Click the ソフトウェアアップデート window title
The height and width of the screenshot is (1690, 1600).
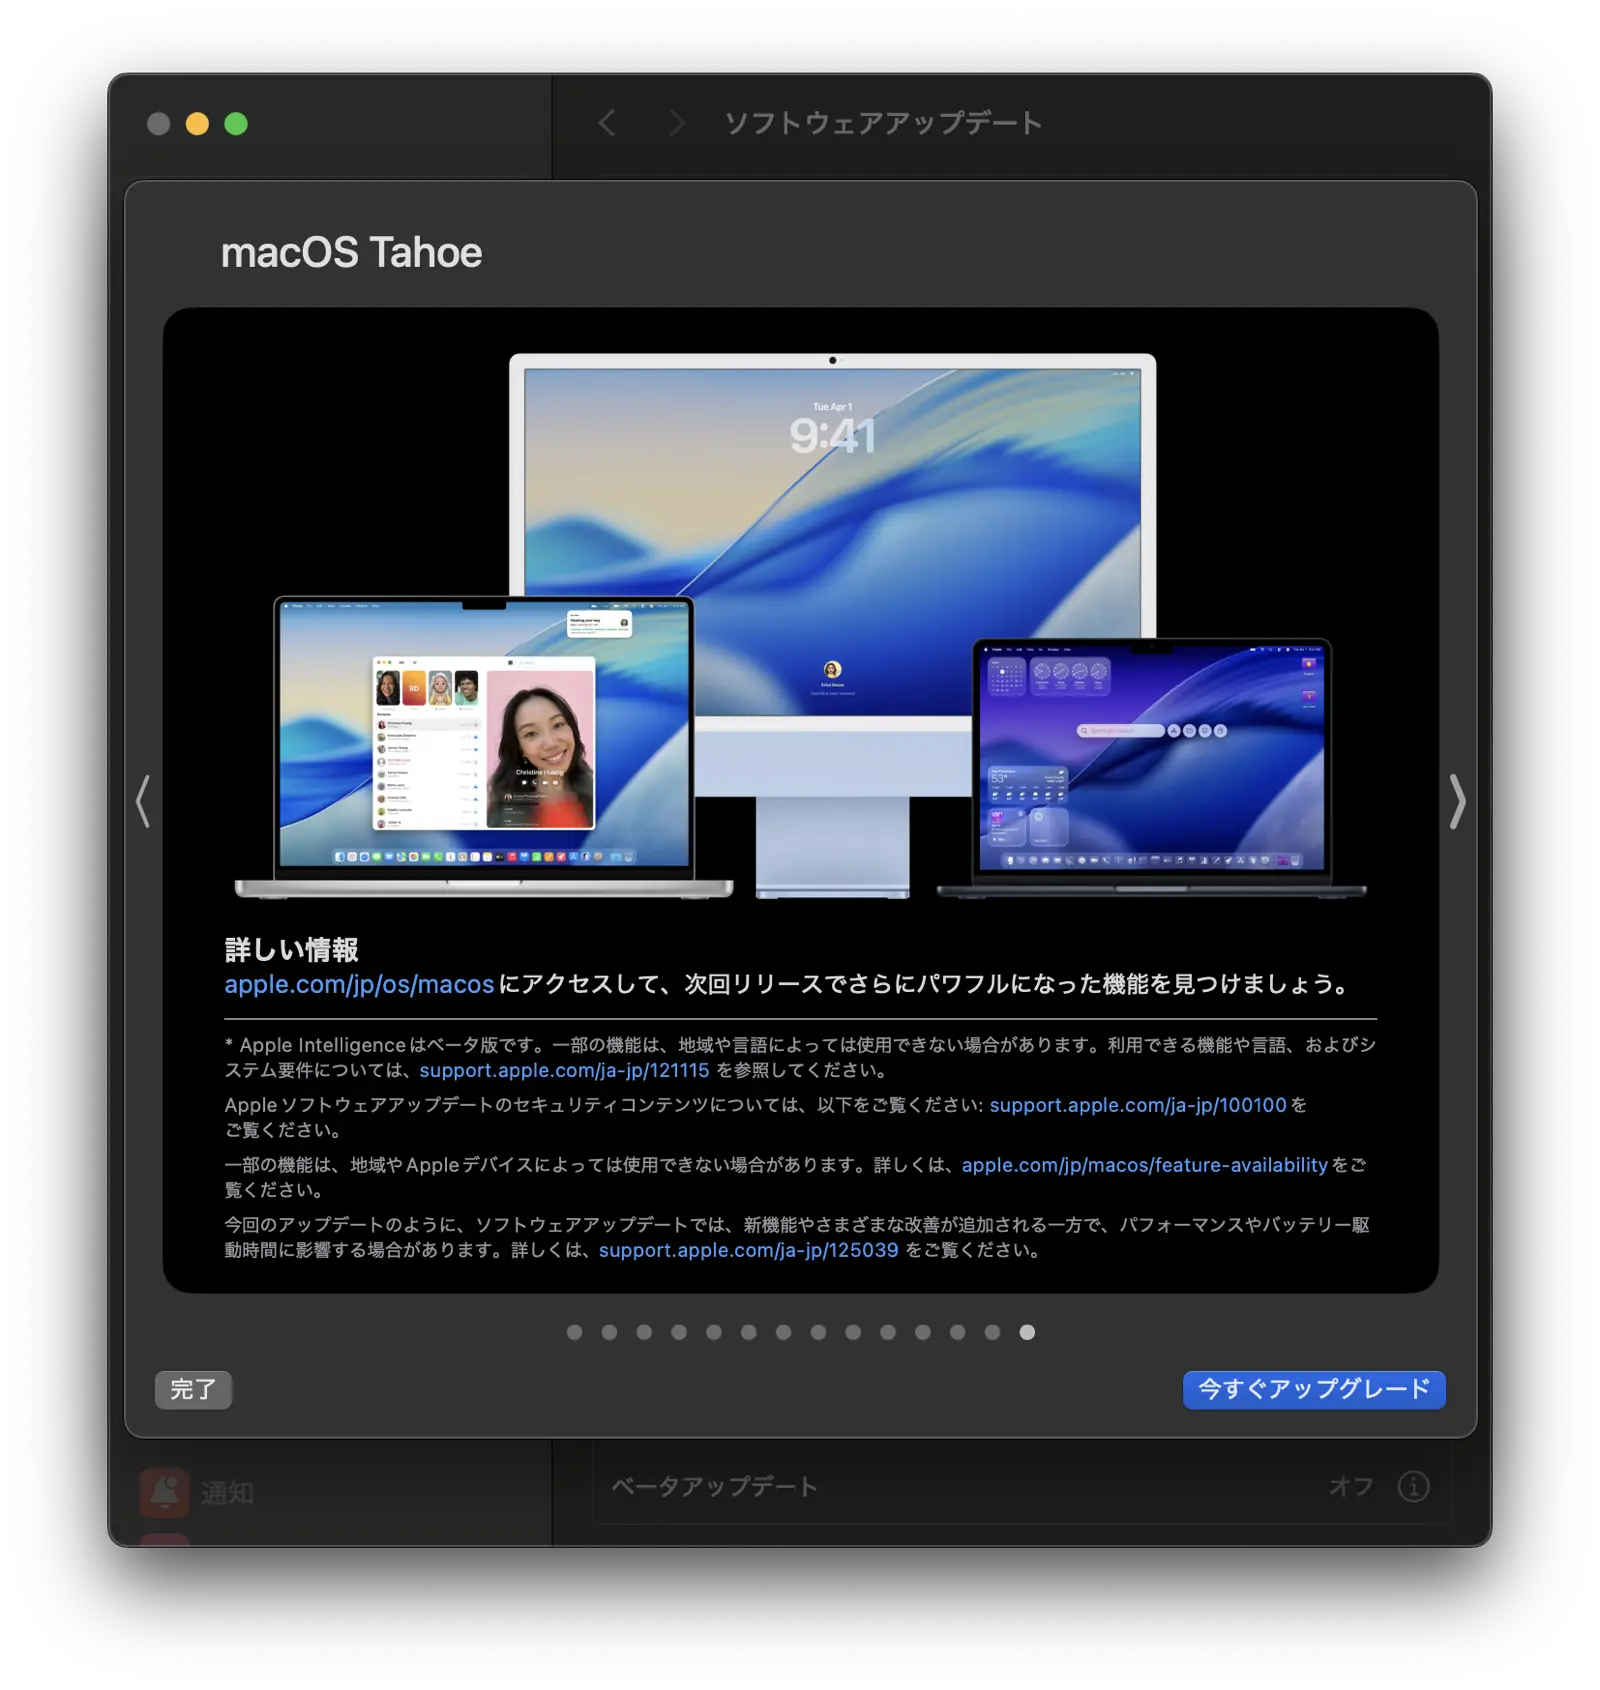click(883, 123)
